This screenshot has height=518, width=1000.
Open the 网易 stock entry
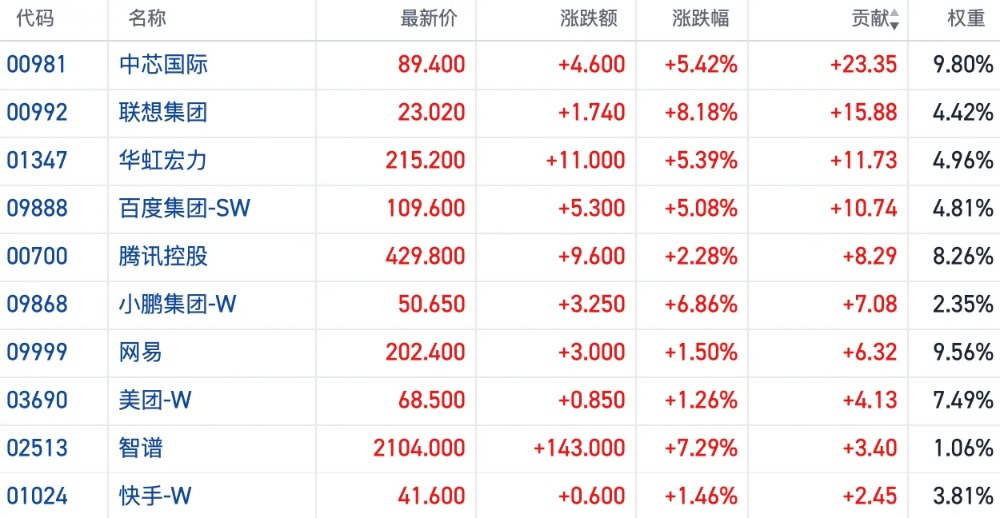[x=140, y=352]
